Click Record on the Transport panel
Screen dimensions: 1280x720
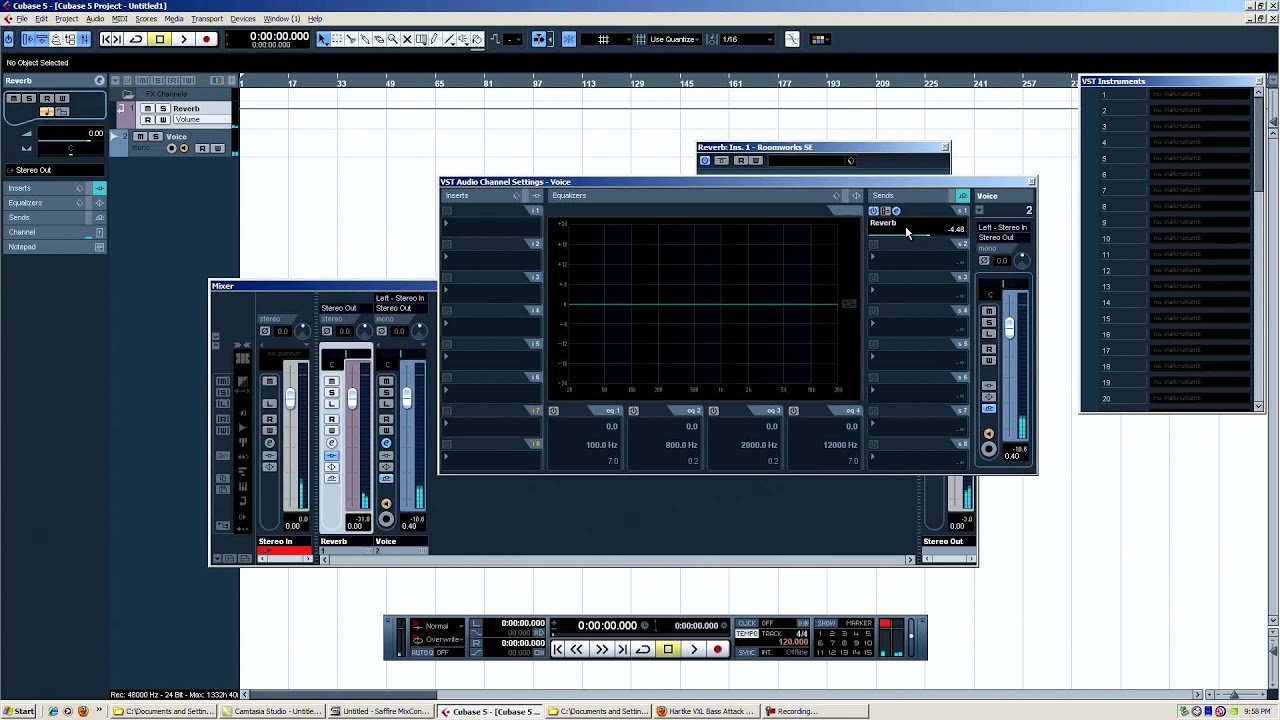pos(718,649)
